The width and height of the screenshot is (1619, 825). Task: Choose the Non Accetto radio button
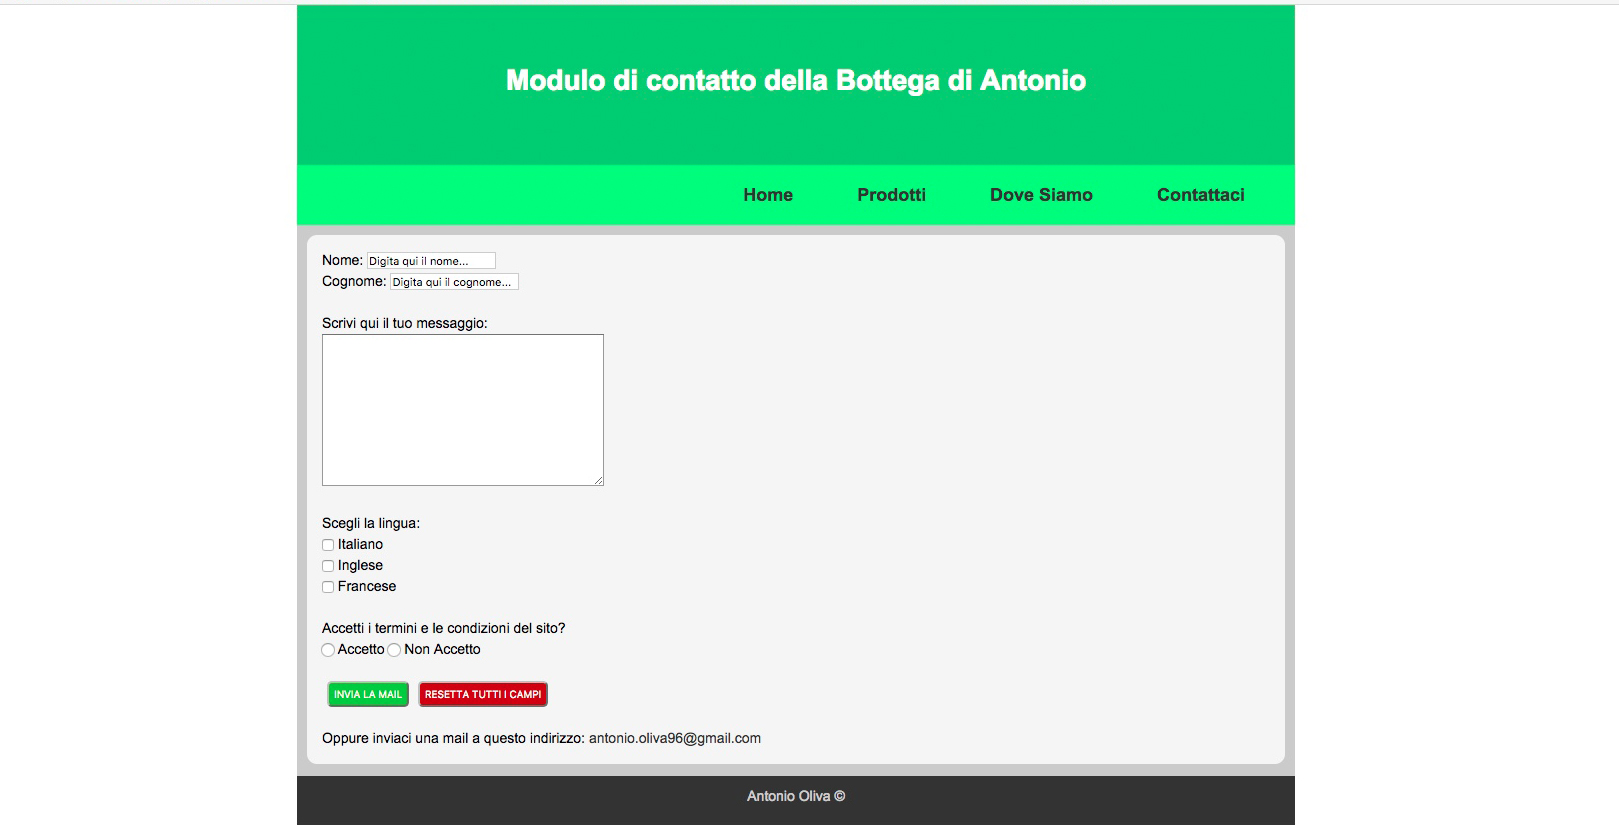click(394, 650)
